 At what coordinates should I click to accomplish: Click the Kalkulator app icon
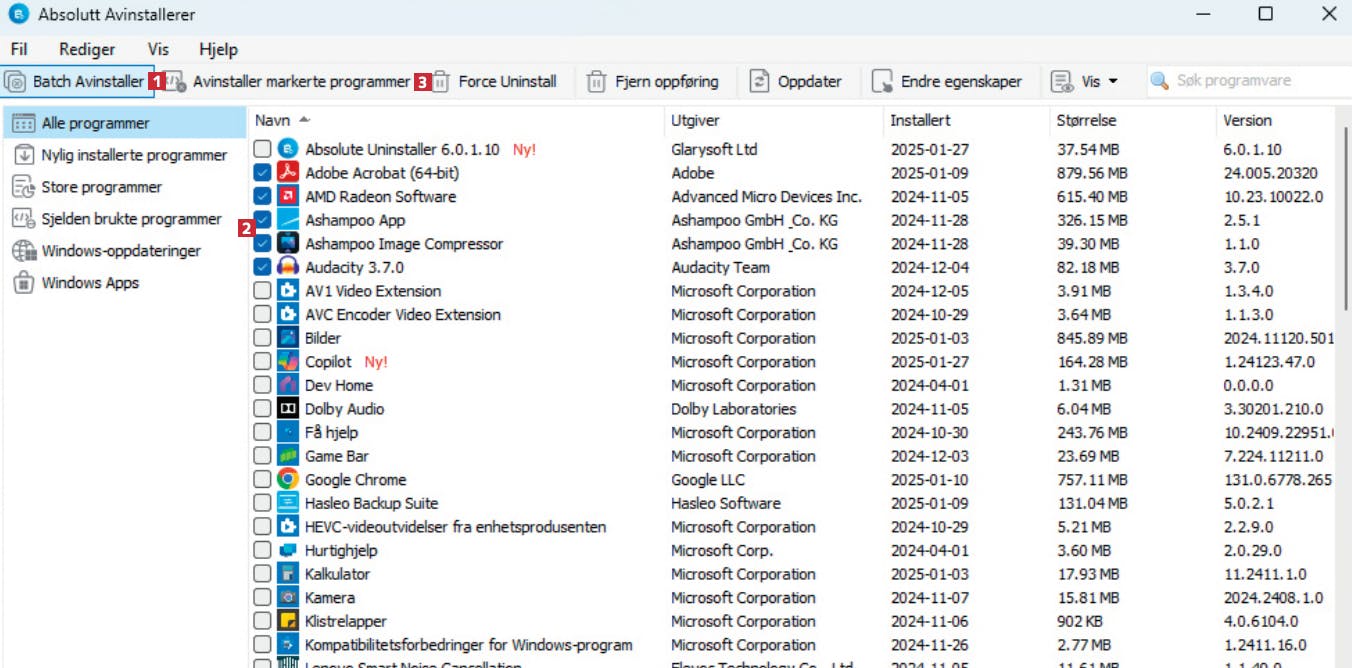point(288,574)
